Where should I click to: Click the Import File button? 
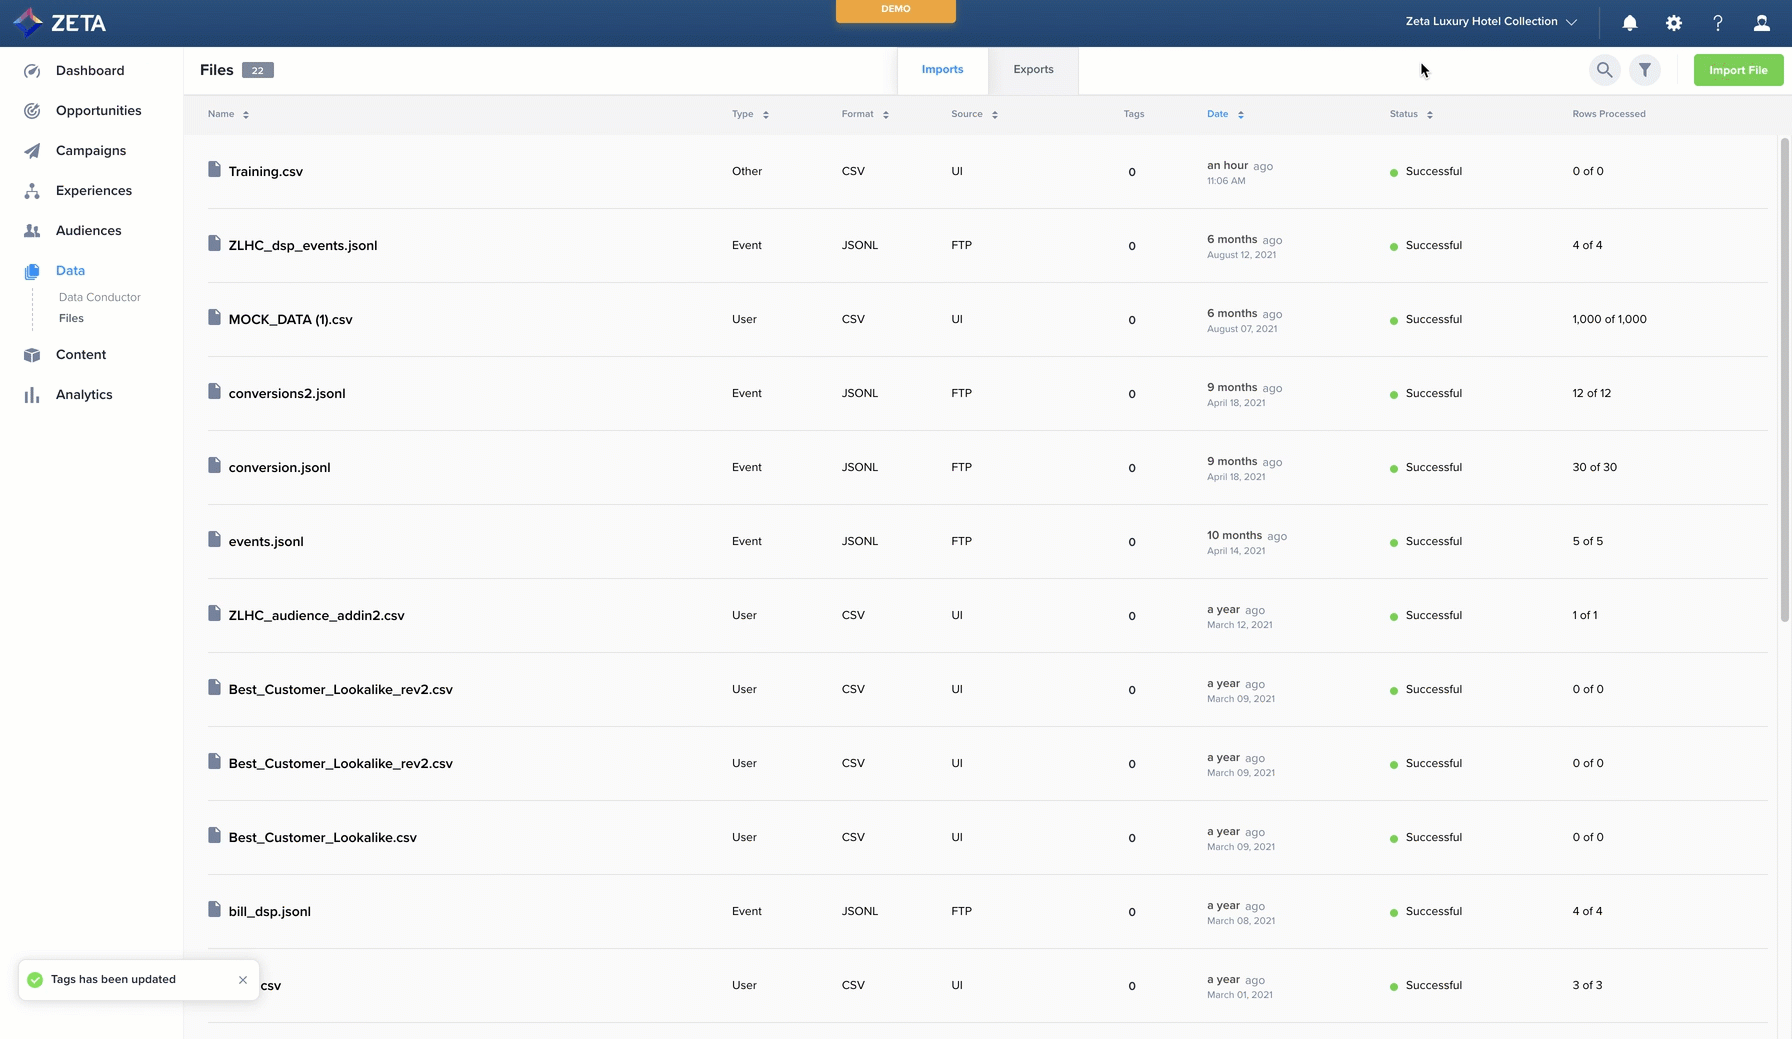coord(1737,70)
